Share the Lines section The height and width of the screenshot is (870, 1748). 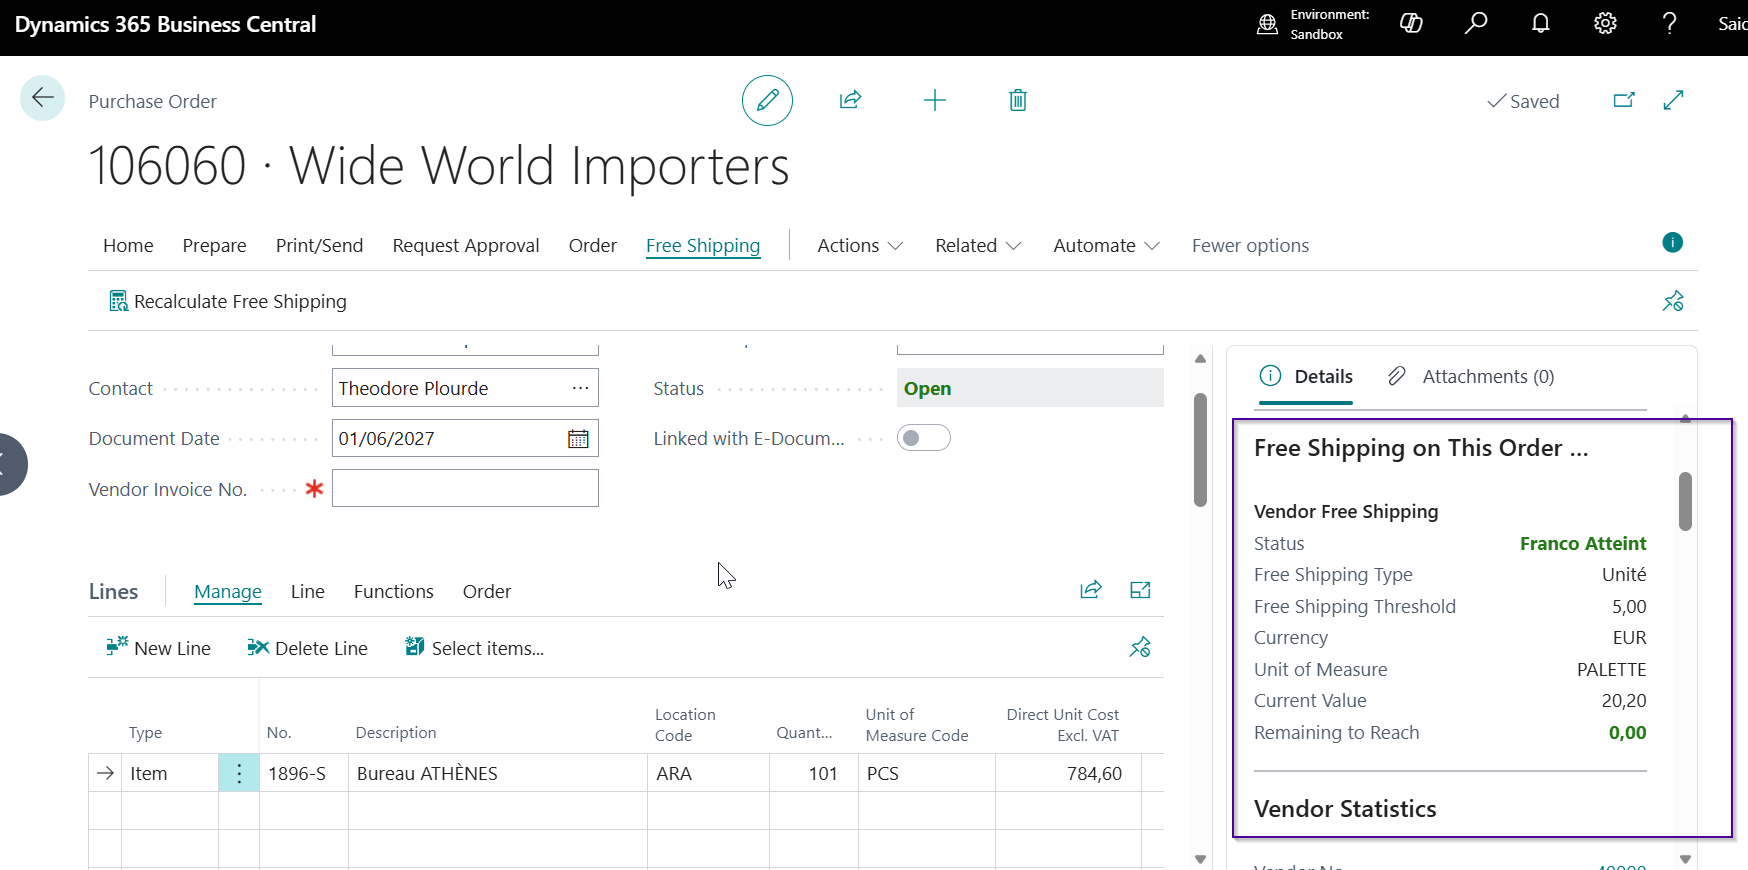[x=1091, y=590]
